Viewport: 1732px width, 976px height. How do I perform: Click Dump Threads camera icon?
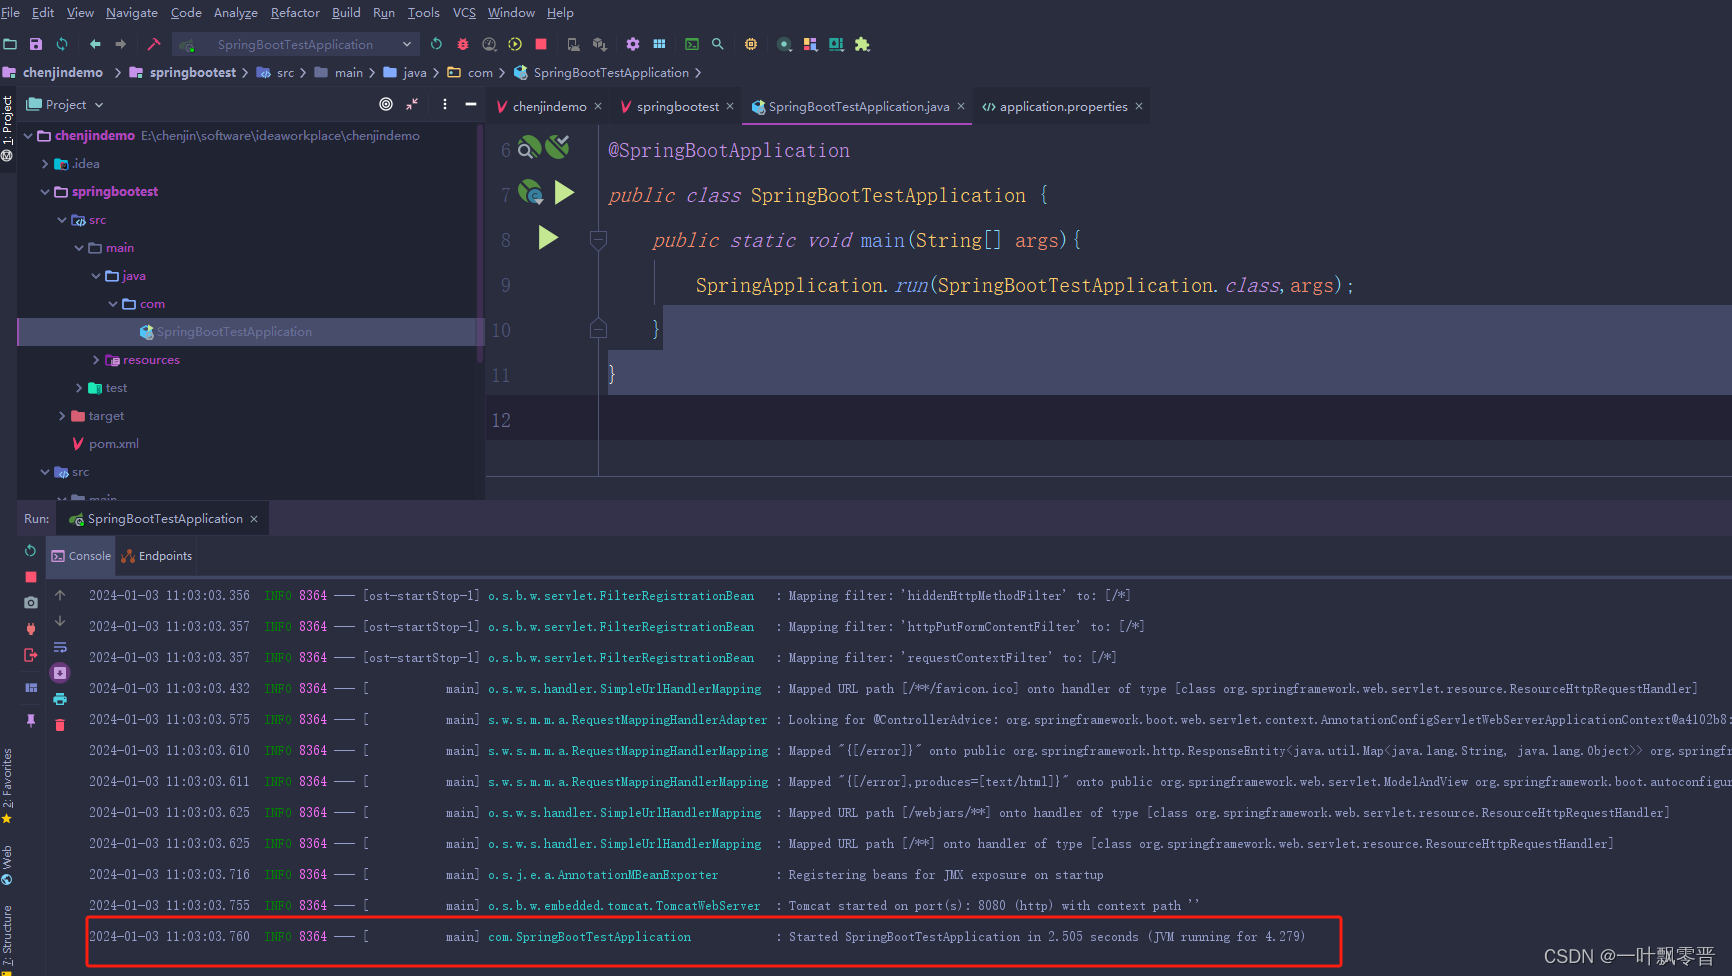(31, 603)
